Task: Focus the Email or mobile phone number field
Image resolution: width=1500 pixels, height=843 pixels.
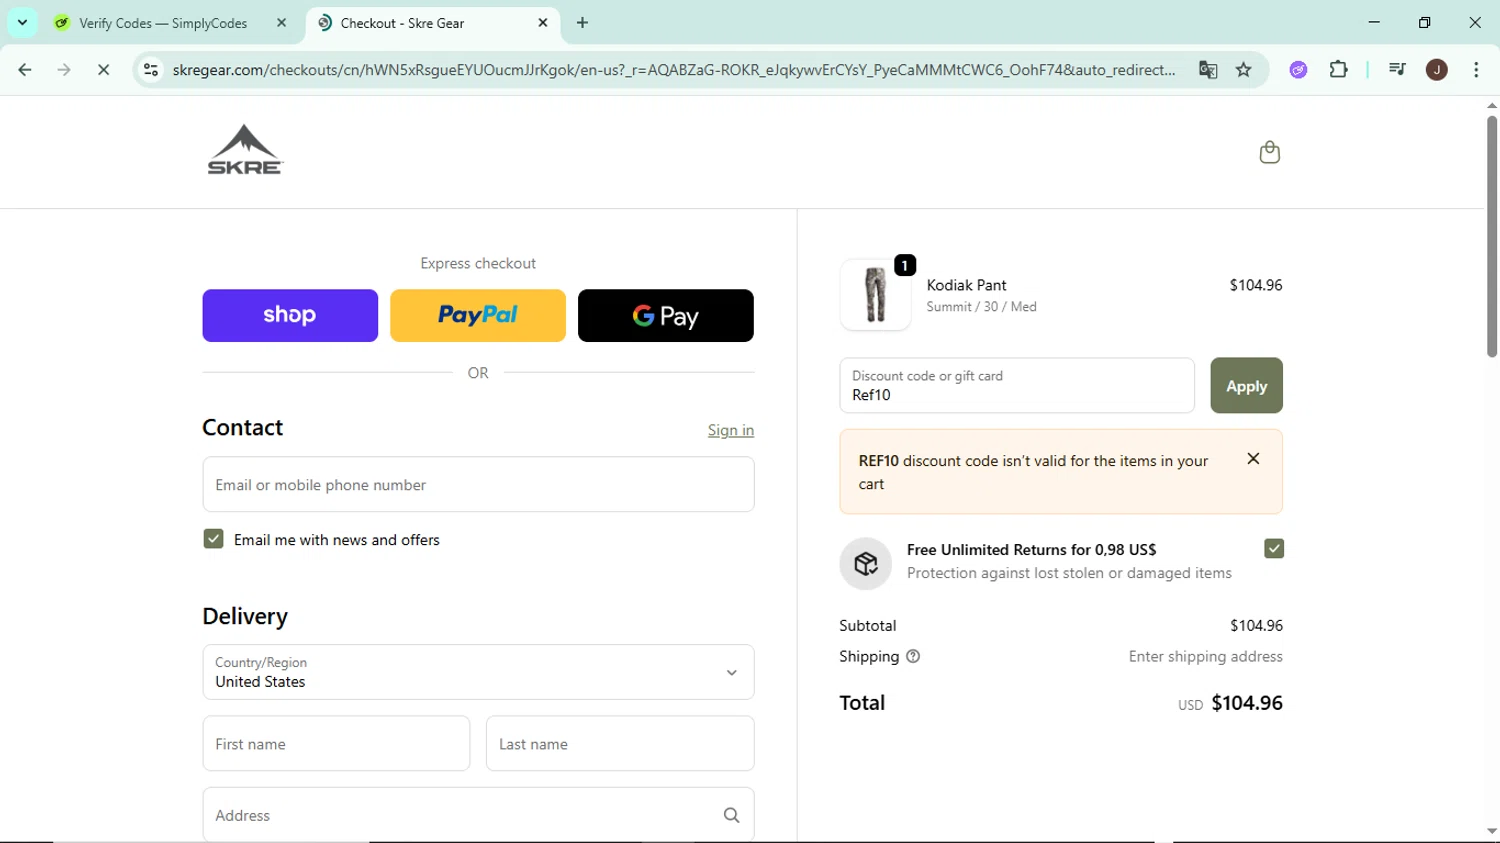Action: pyautogui.click(x=478, y=485)
